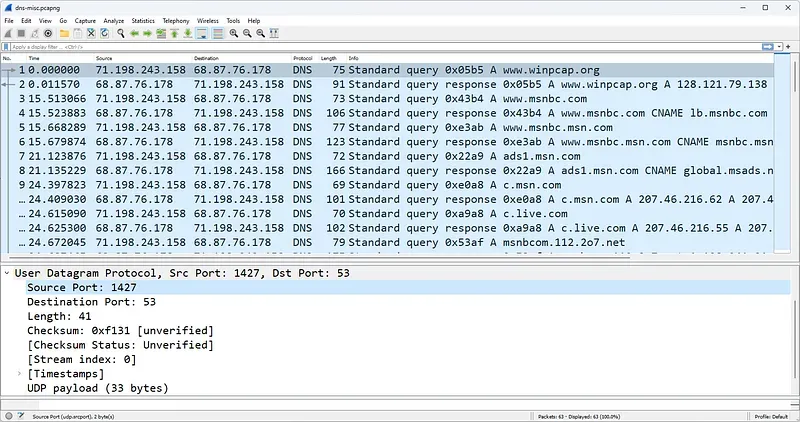Reset text to normal size icon

coord(260,33)
